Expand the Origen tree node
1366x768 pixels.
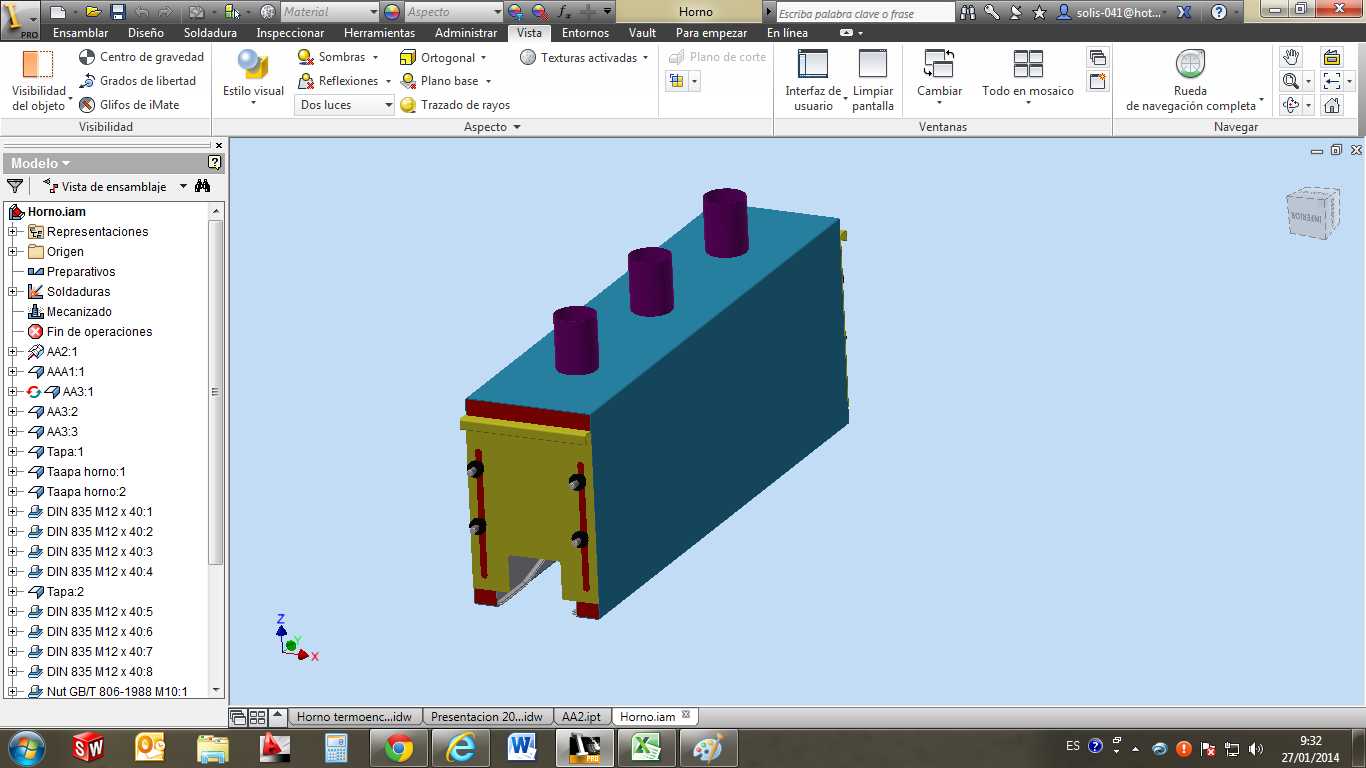13,252
